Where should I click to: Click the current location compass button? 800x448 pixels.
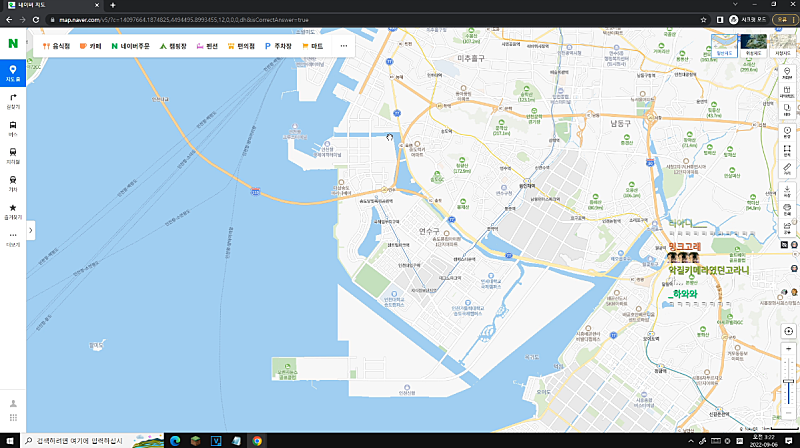(x=788, y=331)
